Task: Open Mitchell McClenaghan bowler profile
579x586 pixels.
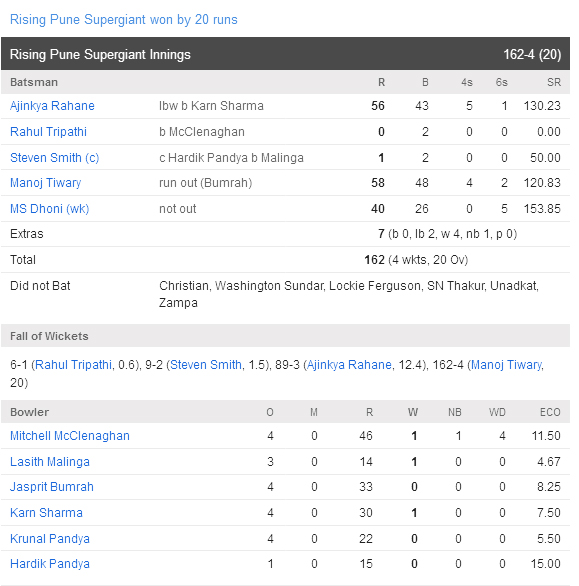Action: 70,436
